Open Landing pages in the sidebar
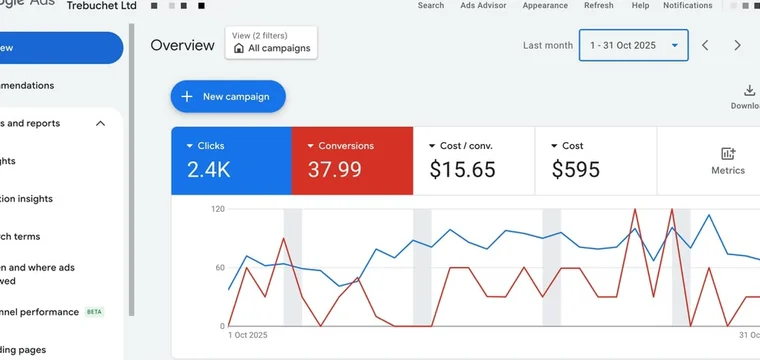 (23, 350)
